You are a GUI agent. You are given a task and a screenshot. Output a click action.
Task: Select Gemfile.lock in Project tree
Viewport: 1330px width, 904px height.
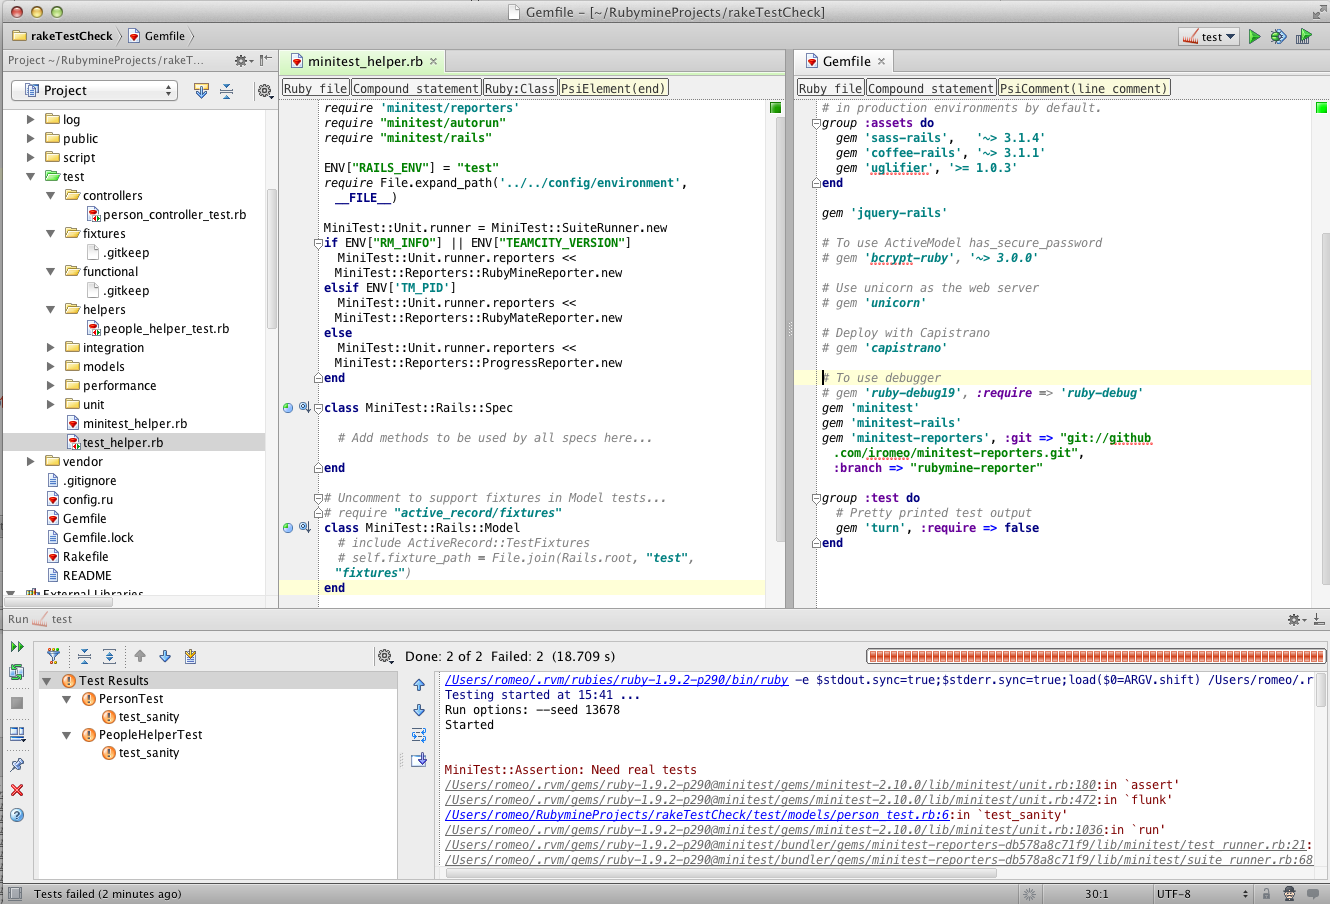pyautogui.click(x=89, y=537)
